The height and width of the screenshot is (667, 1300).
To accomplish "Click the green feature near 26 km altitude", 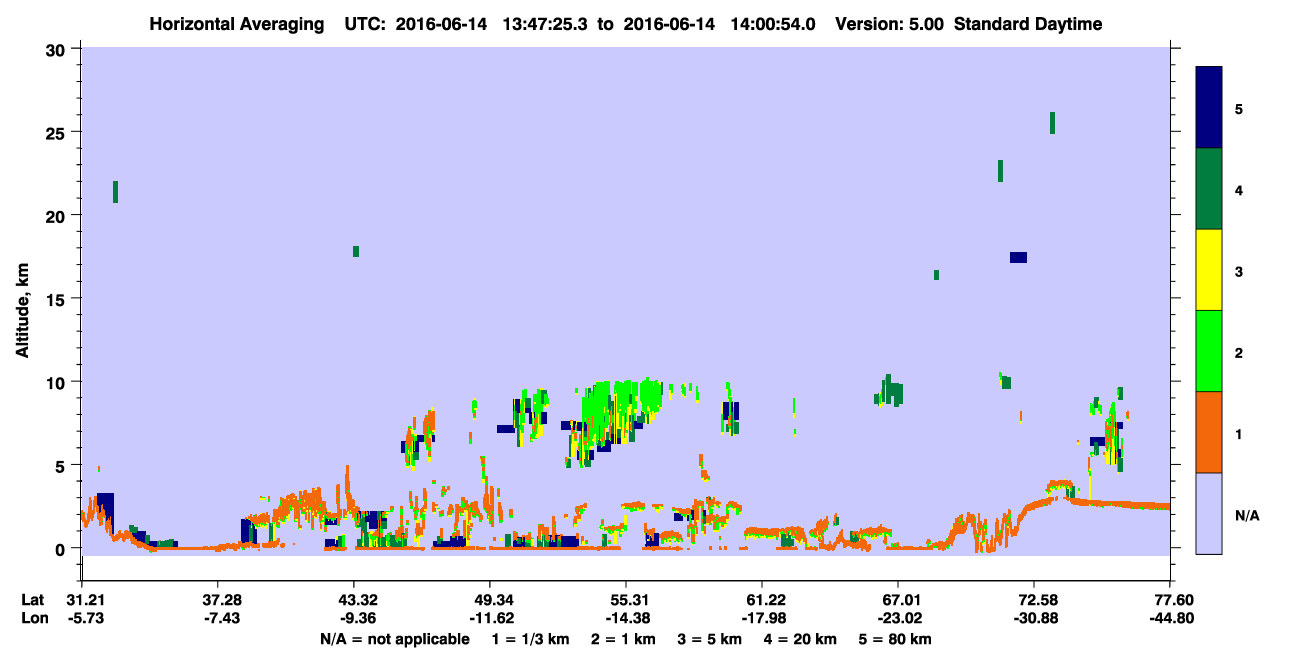I will tap(1052, 122).
